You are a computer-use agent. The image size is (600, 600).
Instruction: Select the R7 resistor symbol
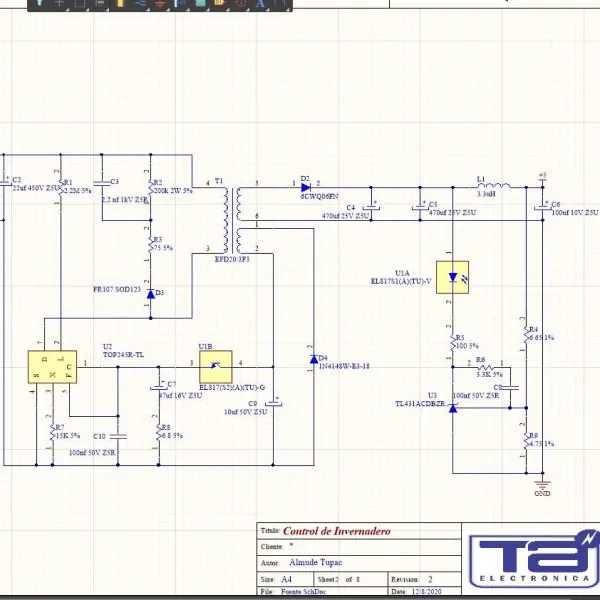52,432
